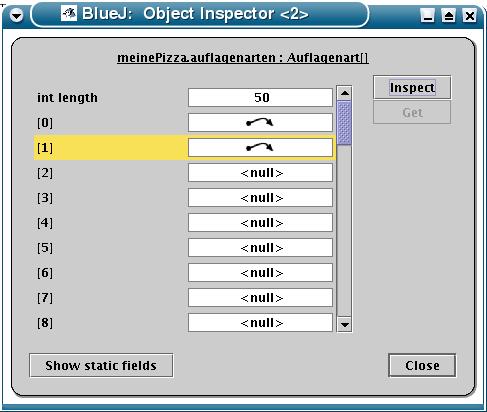Select array element [8] at list bottom
The height and width of the screenshot is (412, 487).
coord(185,323)
